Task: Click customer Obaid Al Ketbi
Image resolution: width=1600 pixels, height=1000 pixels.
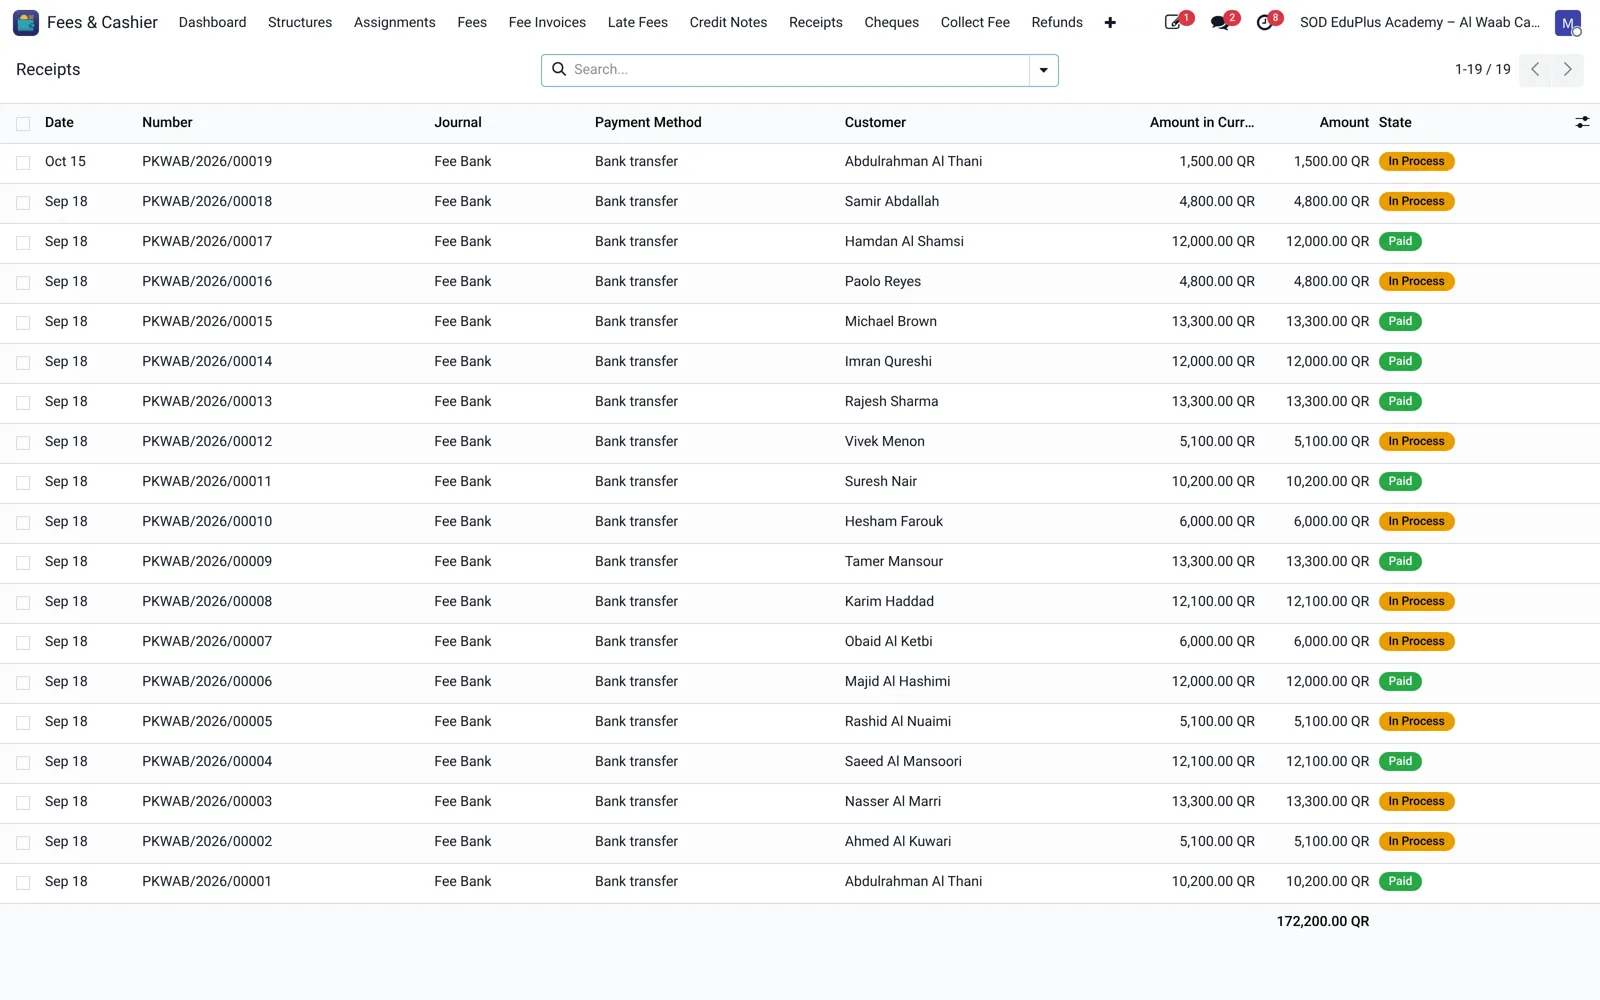Action: point(888,641)
